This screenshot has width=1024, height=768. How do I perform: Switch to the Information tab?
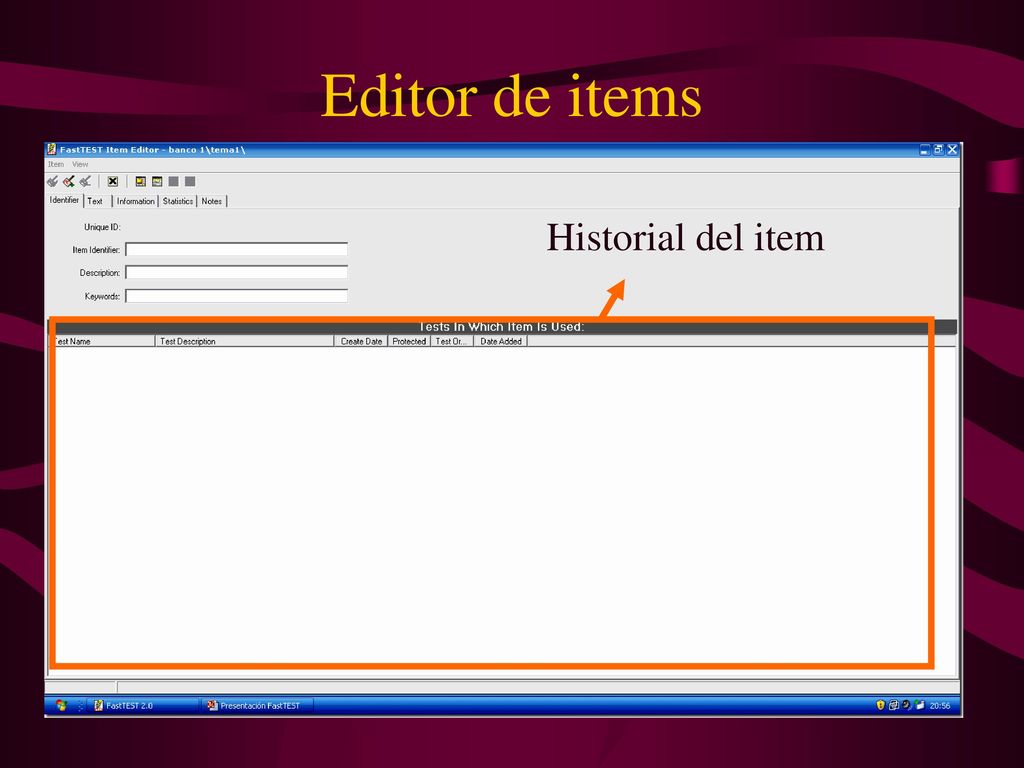tap(136, 201)
